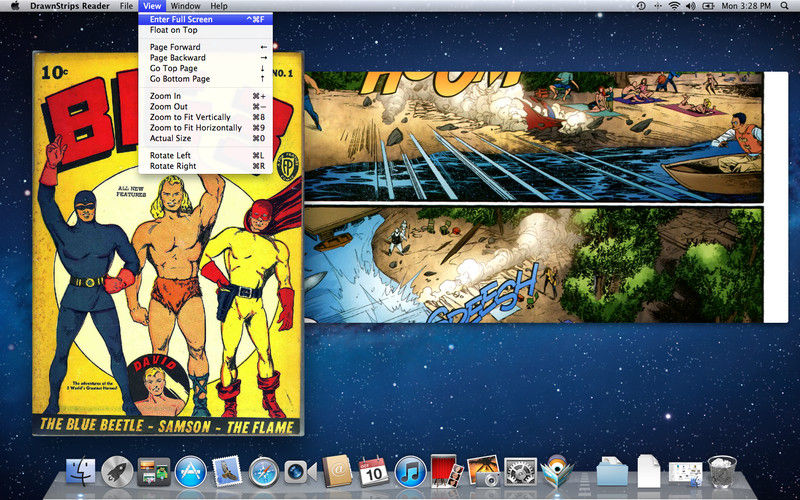Viewport: 800px width, 500px height.
Task: Launch iPhoto from the Dock
Action: (483, 470)
